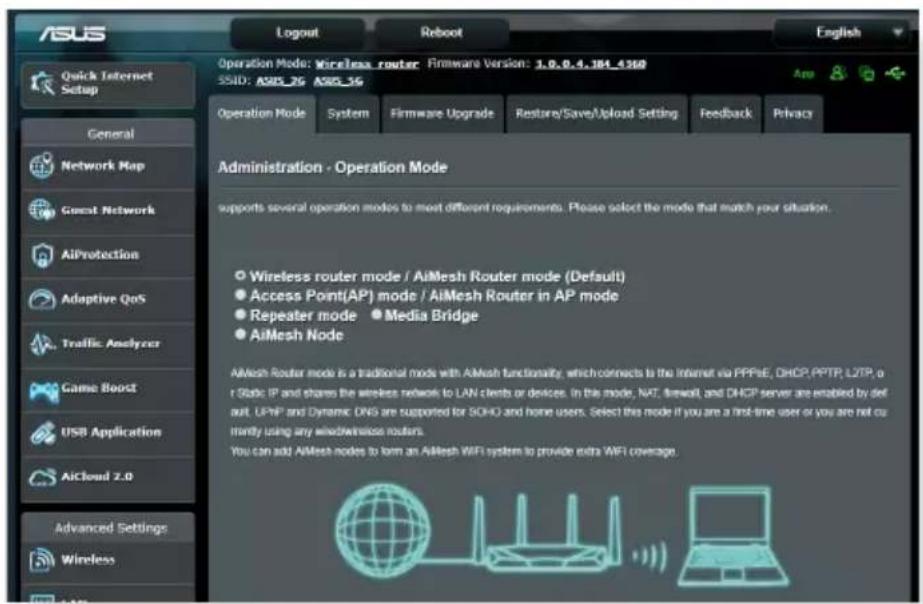Open USB Application menu label

(111, 432)
